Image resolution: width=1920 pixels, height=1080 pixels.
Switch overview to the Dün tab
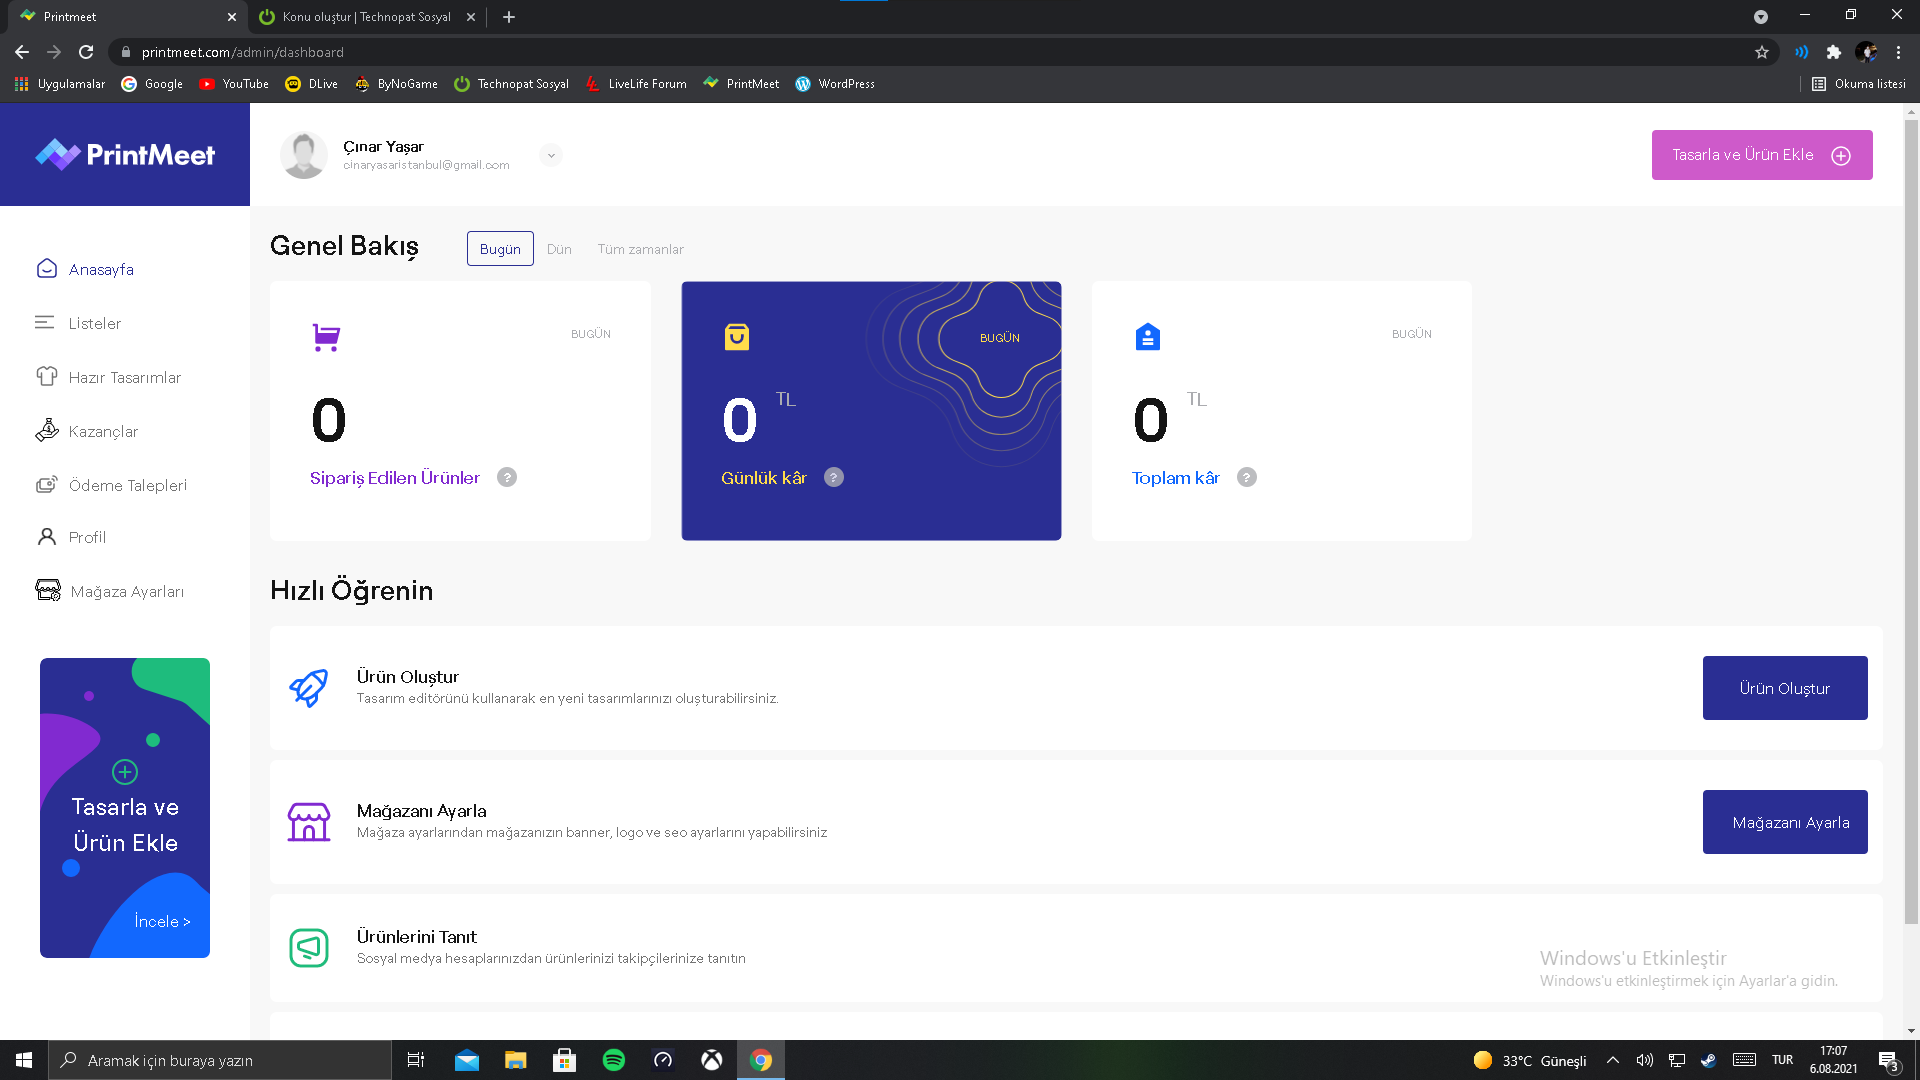tap(559, 249)
